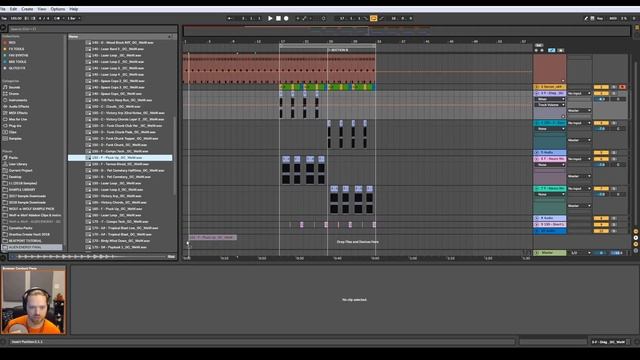Fold track 4 with its unfold triangle

(x=537, y=93)
